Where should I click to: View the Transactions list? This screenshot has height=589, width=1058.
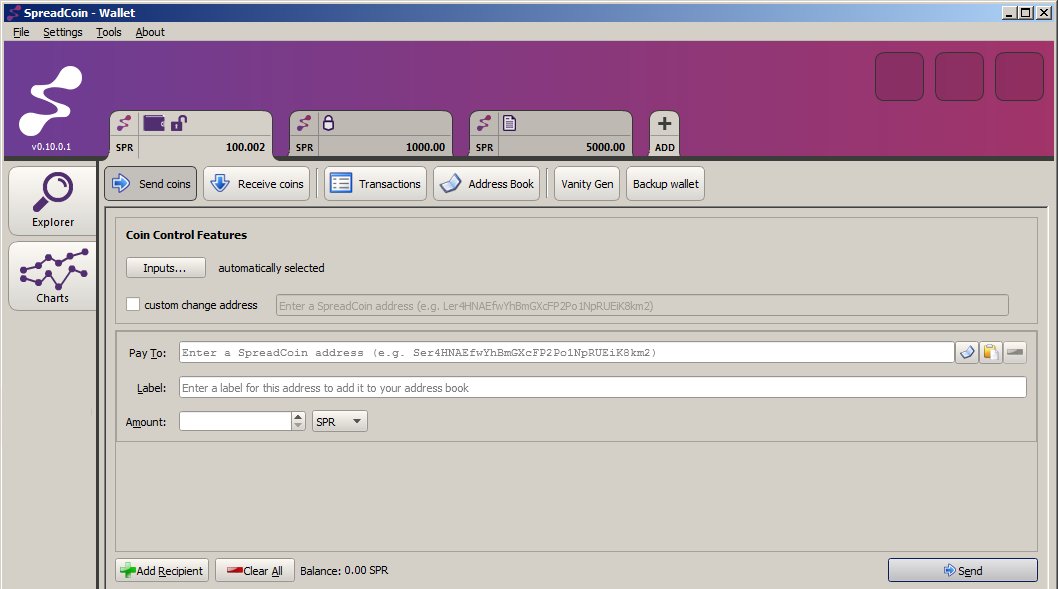point(375,183)
